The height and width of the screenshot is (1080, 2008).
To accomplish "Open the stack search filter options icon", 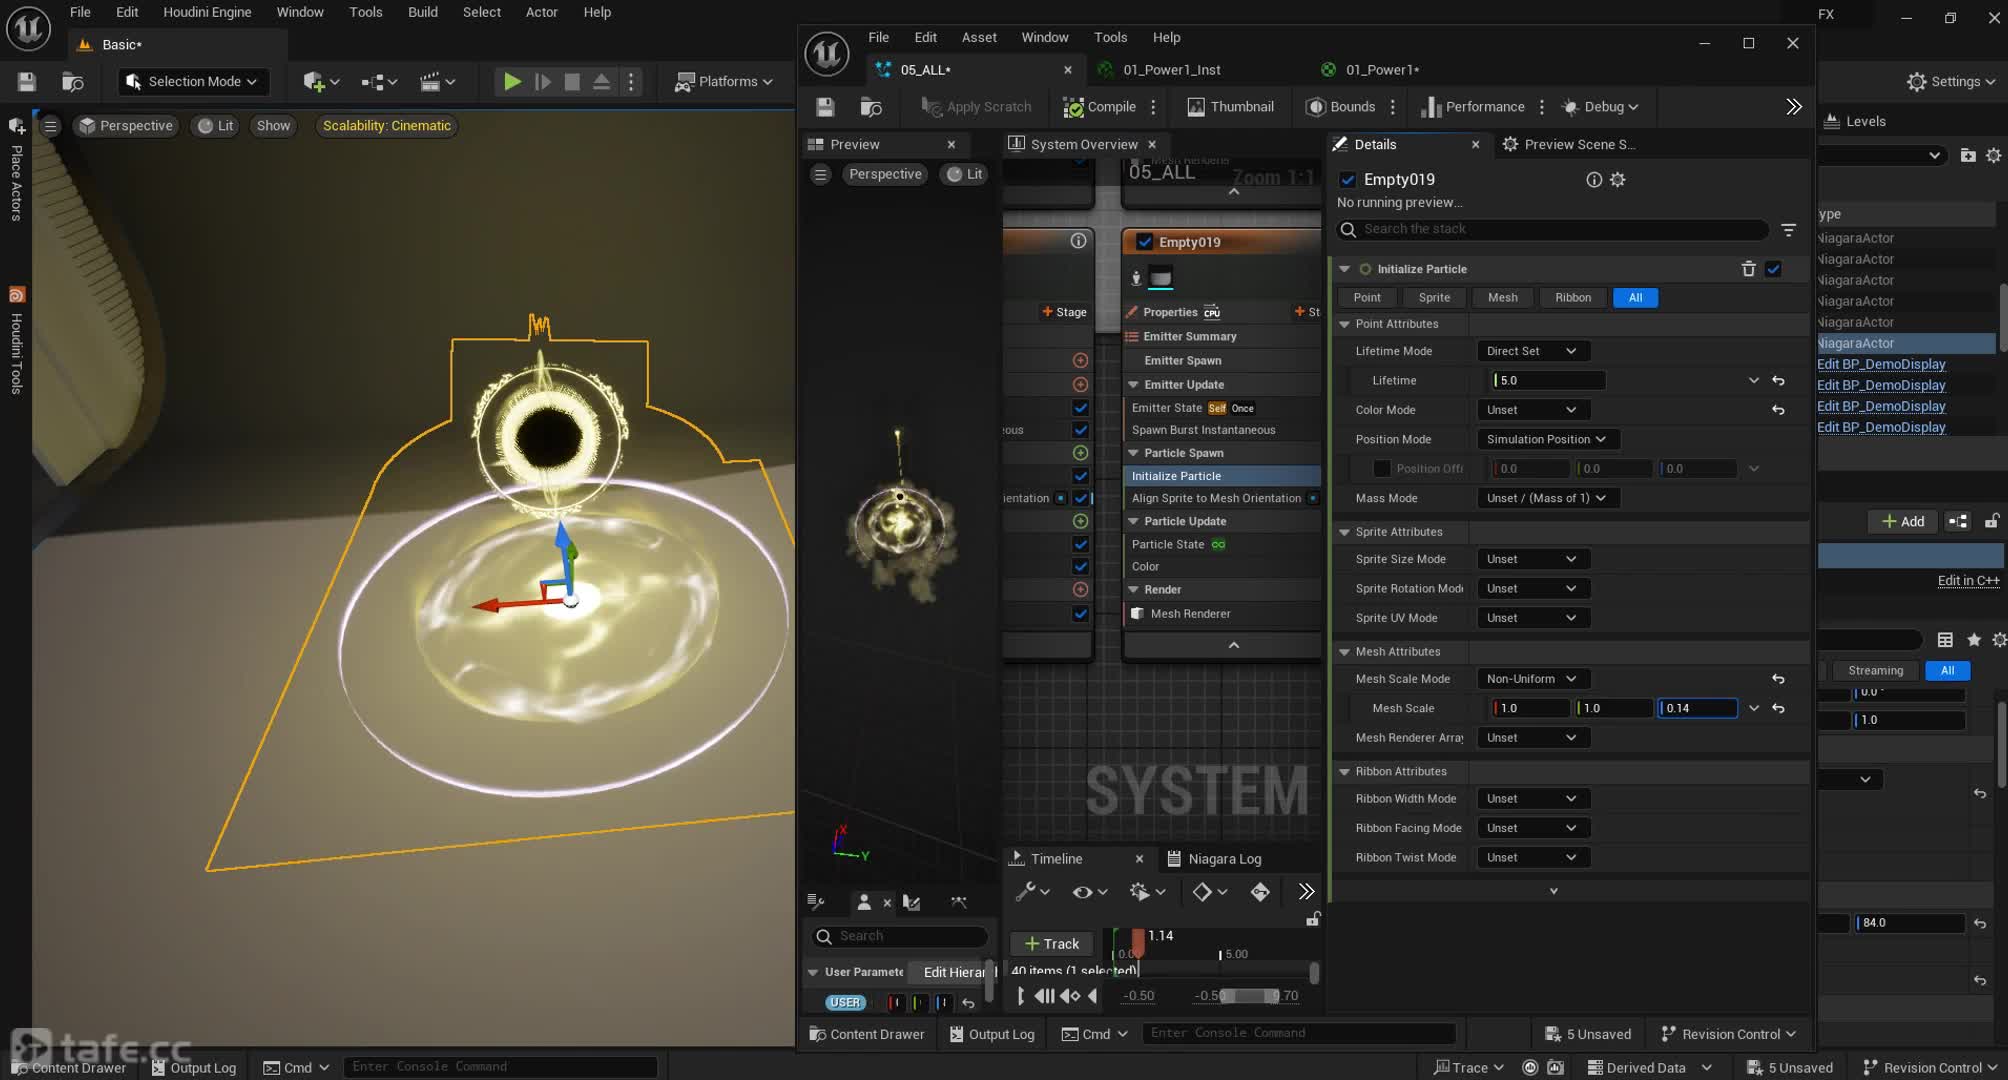I will [1789, 230].
